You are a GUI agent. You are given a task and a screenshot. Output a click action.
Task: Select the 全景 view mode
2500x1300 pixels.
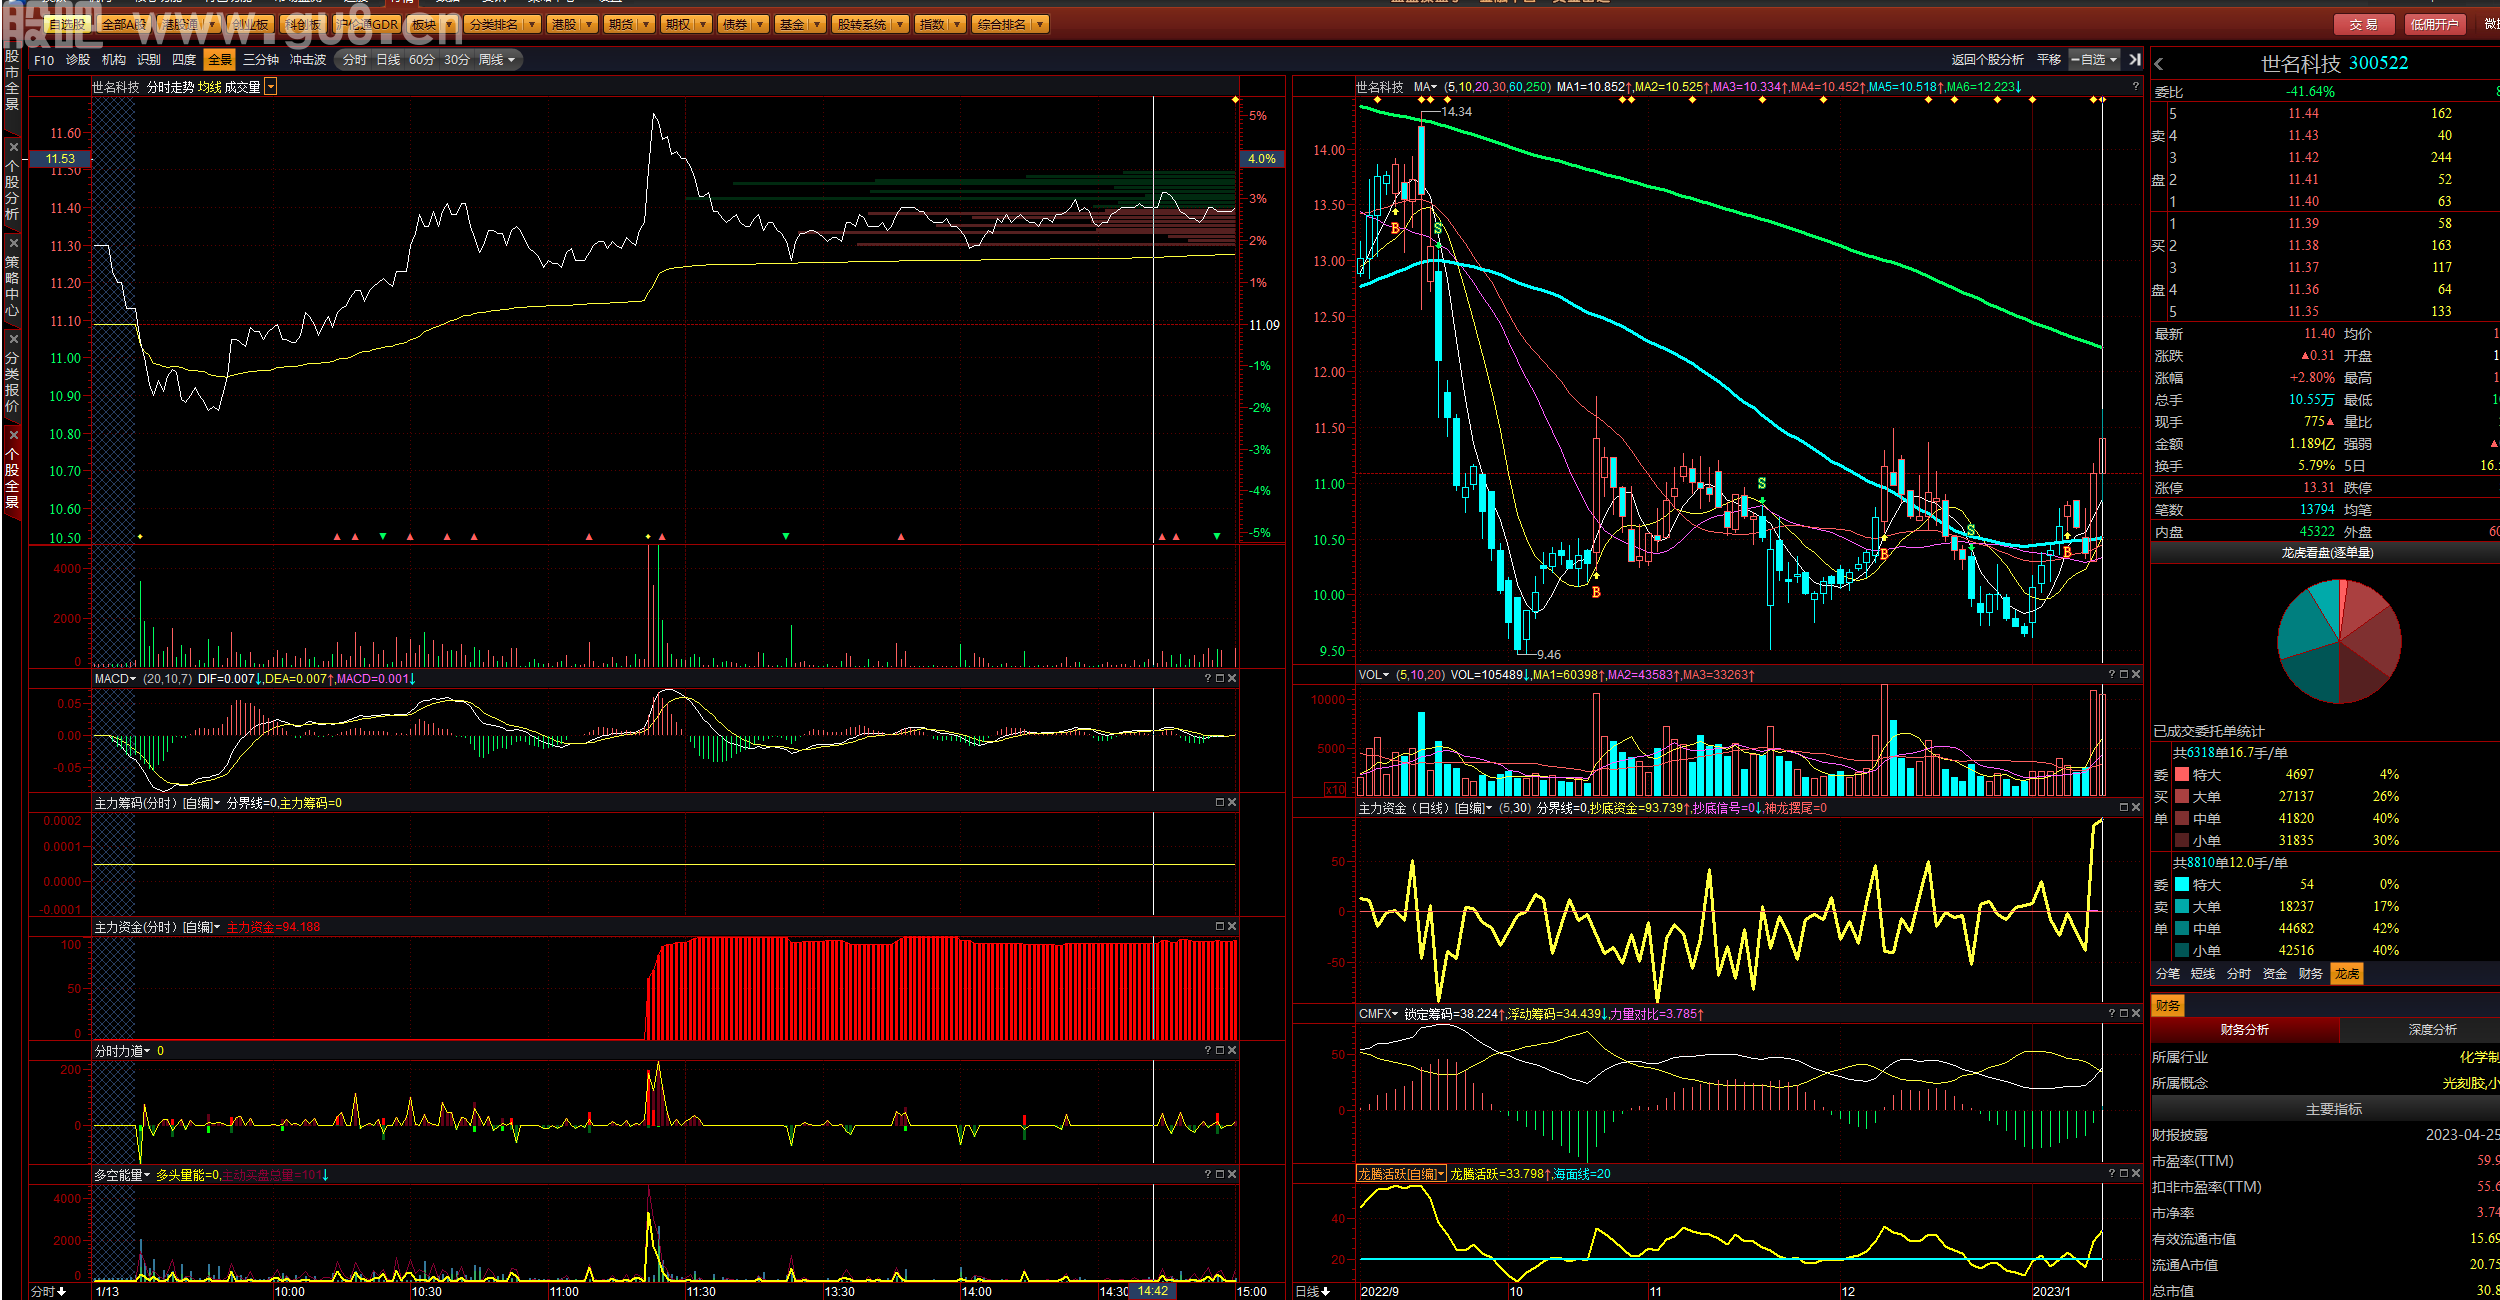coord(220,60)
